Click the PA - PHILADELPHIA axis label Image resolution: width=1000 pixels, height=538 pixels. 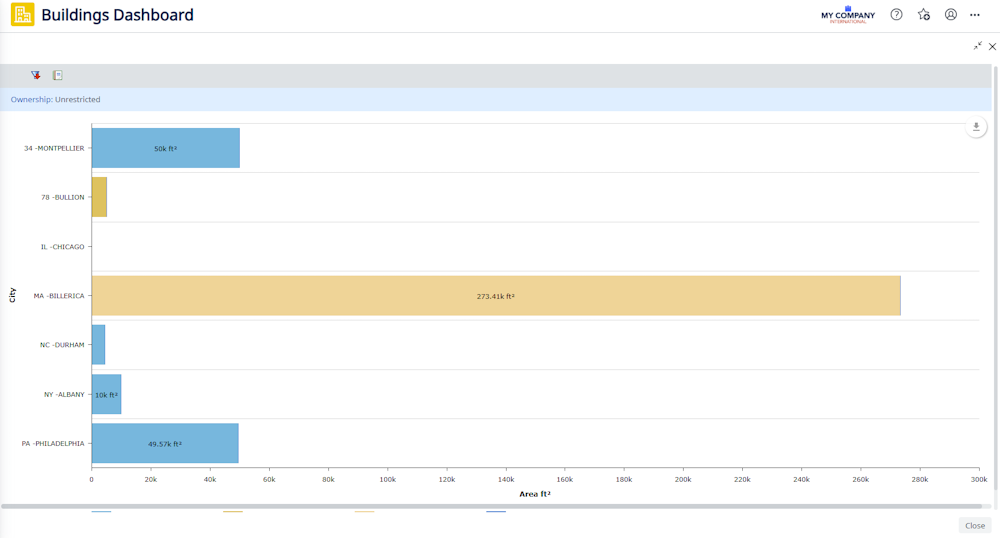[x=53, y=444]
